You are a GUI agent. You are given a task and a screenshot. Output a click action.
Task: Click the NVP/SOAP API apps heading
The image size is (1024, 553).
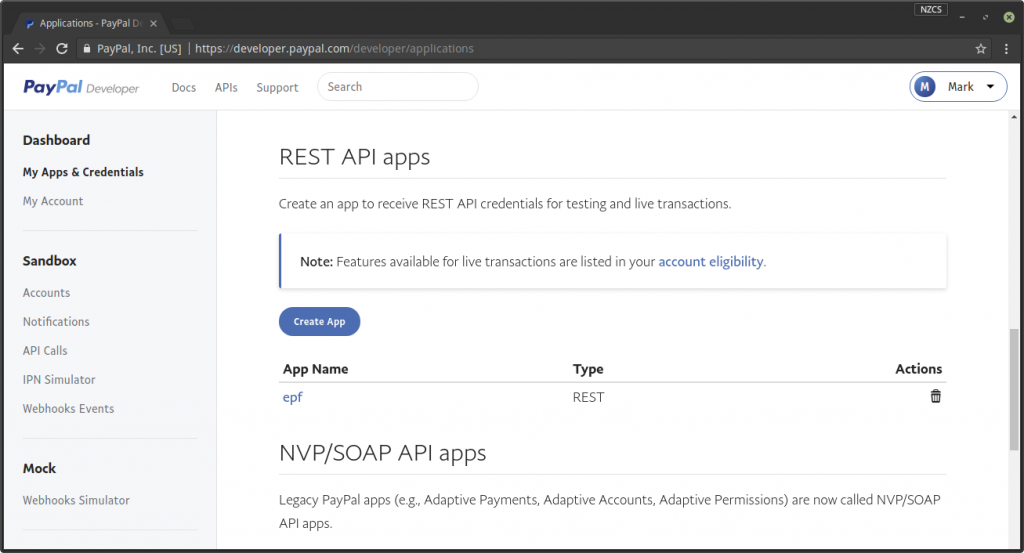pos(383,453)
